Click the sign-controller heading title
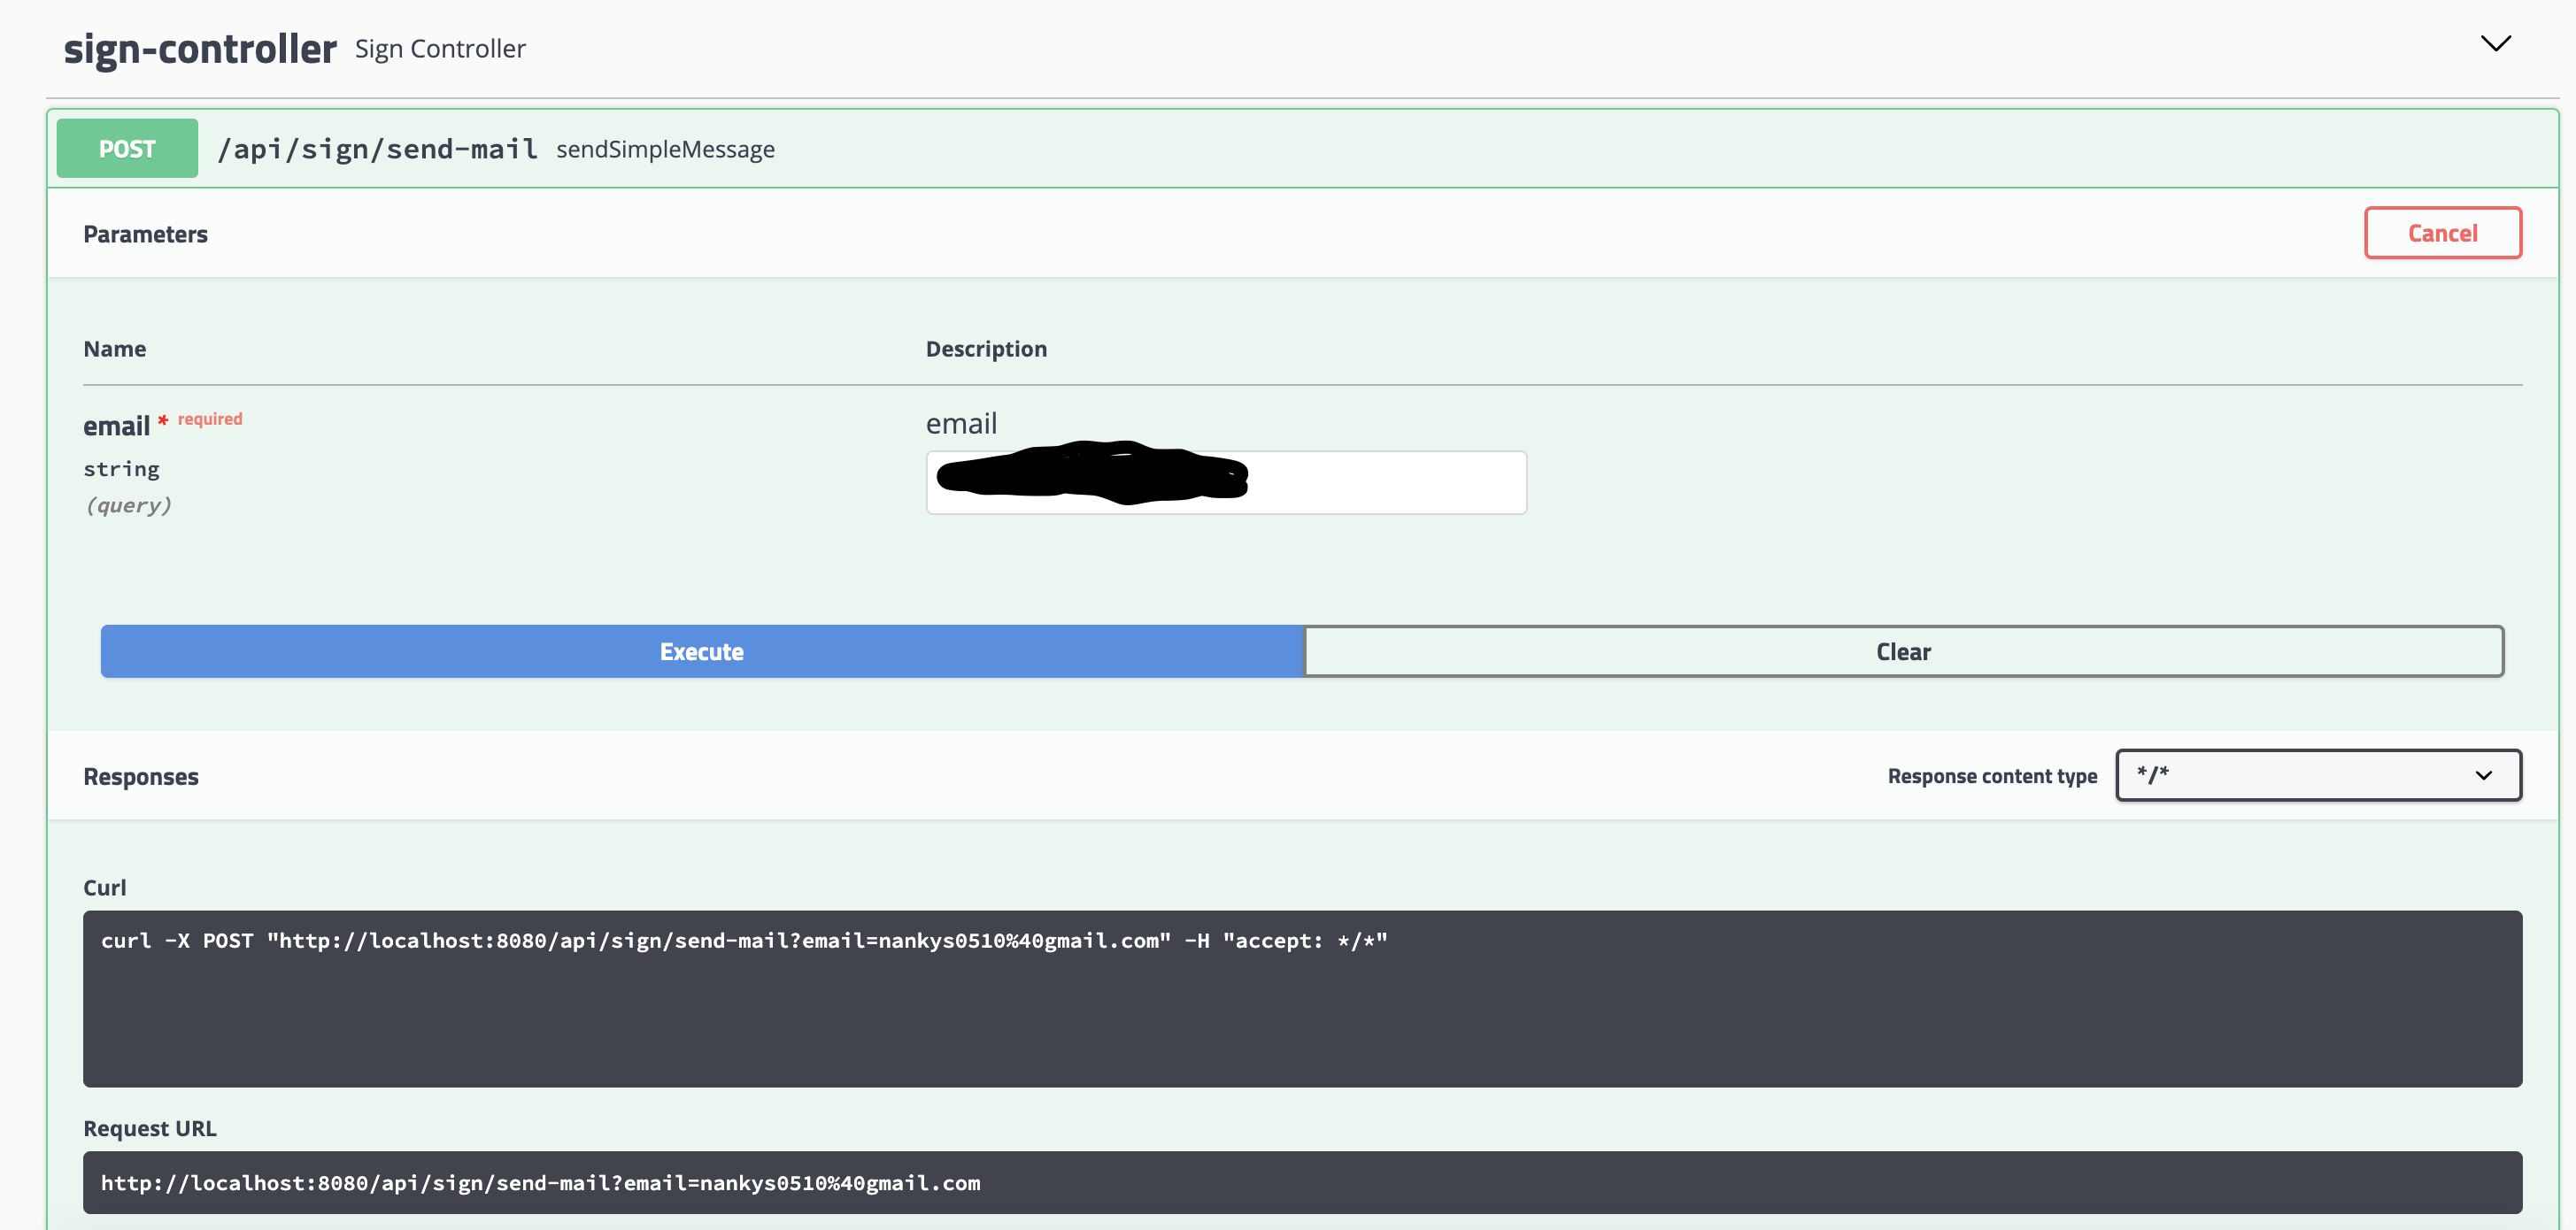 [200, 49]
